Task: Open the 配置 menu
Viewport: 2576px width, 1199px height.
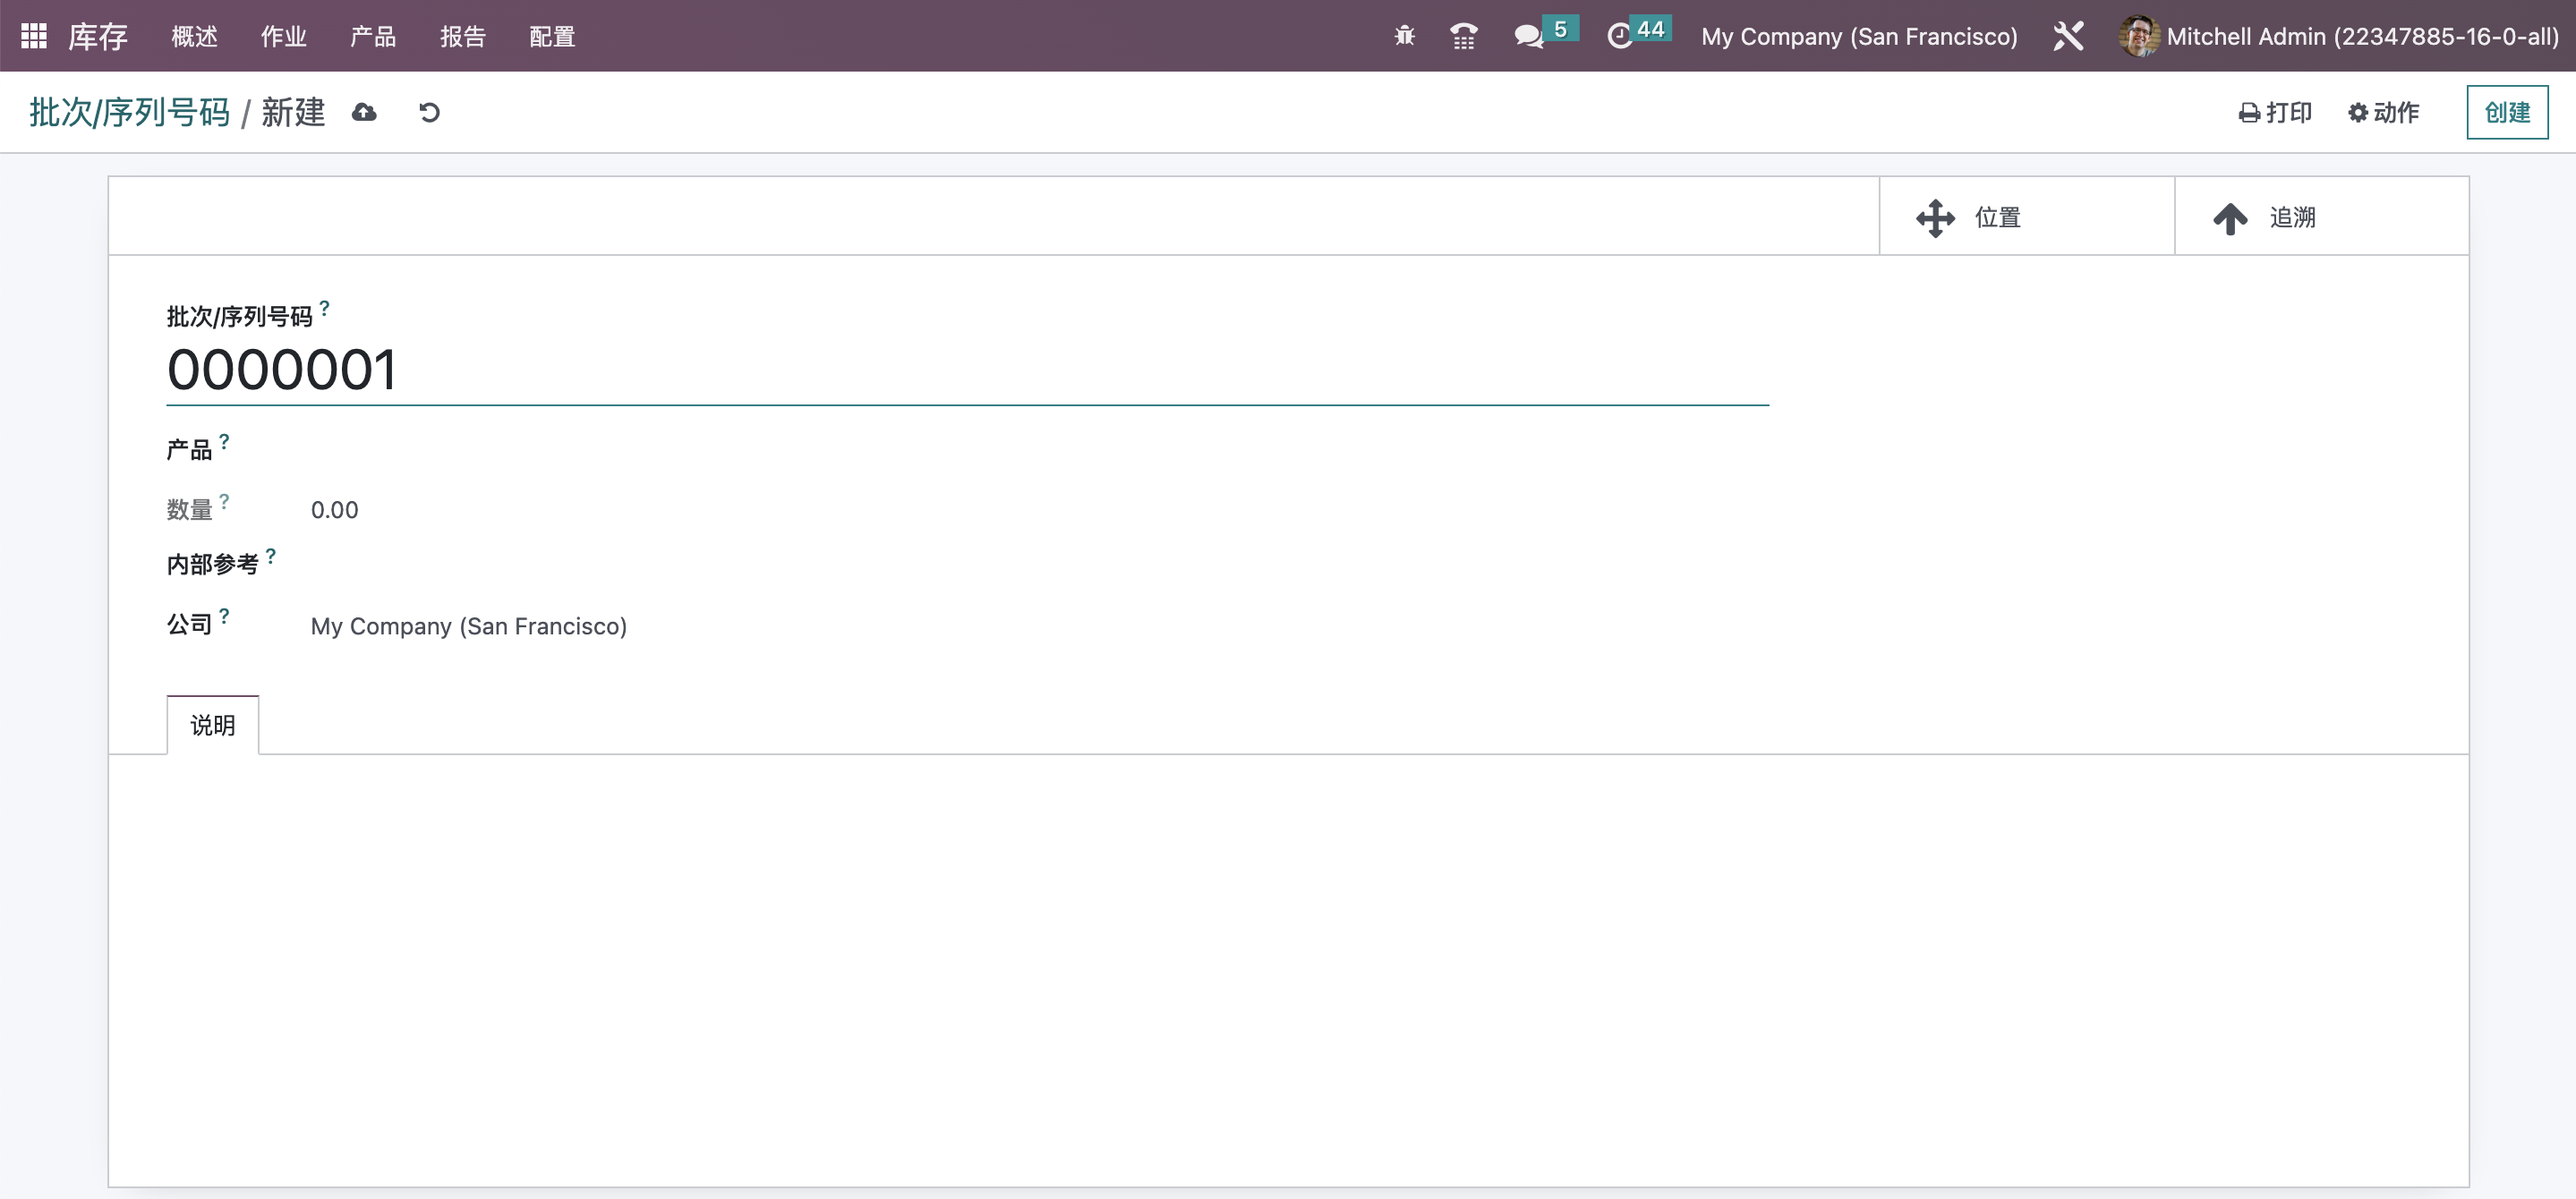Action: tap(552, 36)
